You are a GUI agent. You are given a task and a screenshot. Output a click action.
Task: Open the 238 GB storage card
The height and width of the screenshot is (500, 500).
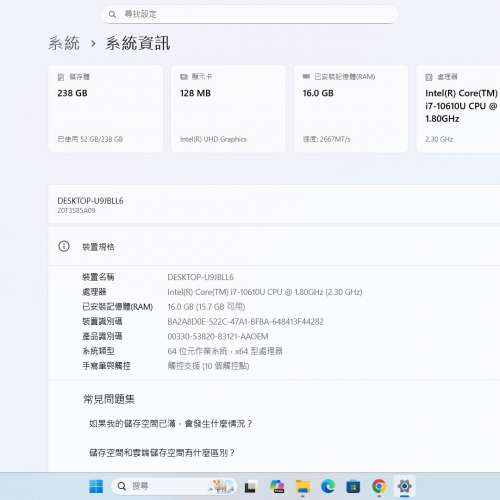[105, 109]
